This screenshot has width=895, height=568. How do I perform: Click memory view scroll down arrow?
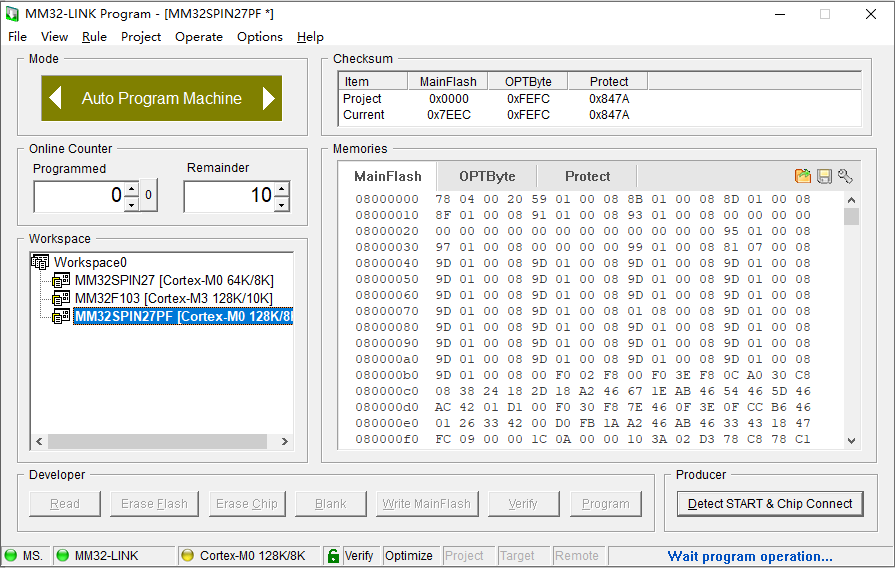pyautogui.click(x=851, y=440)
